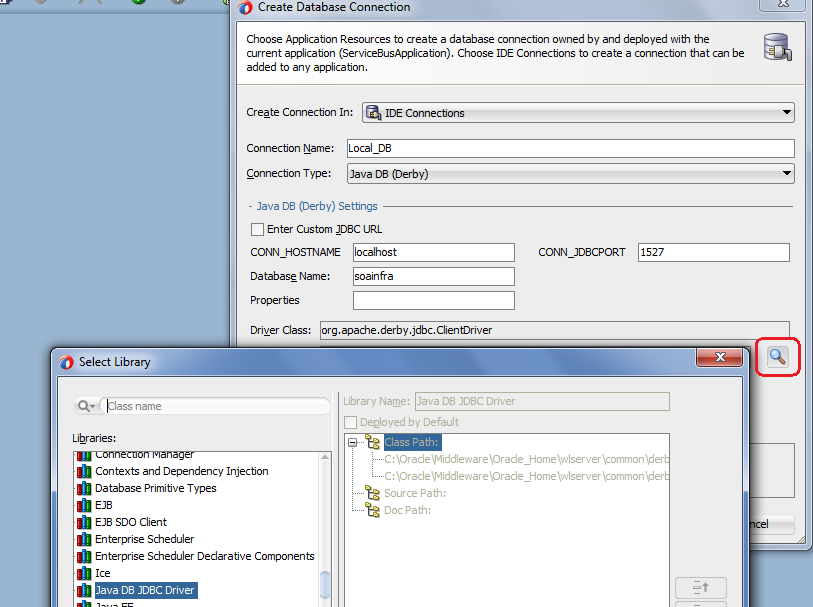
Task: Click the IDE Connections database icon
Action: pyautogui.click(x=373, y=112)
